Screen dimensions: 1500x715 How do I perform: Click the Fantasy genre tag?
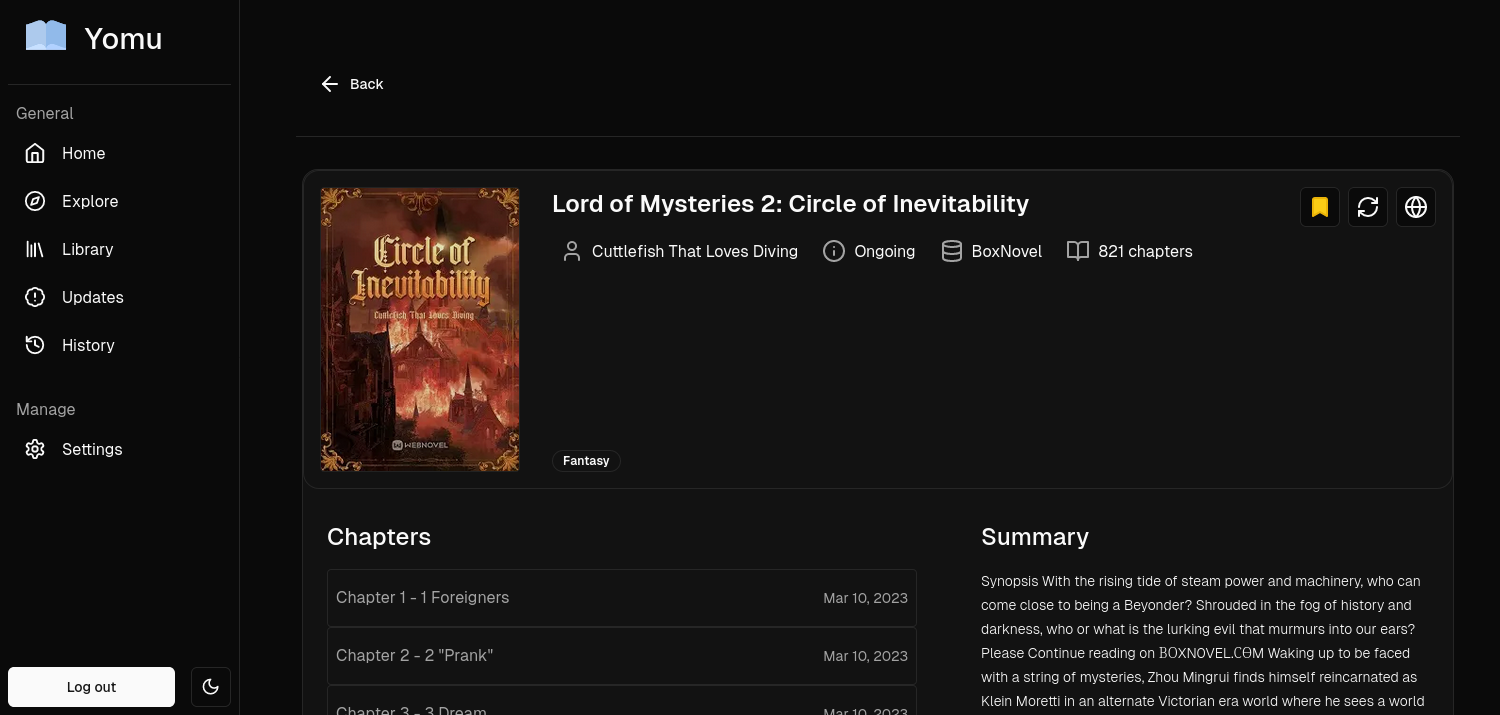(x=586, y=461)
